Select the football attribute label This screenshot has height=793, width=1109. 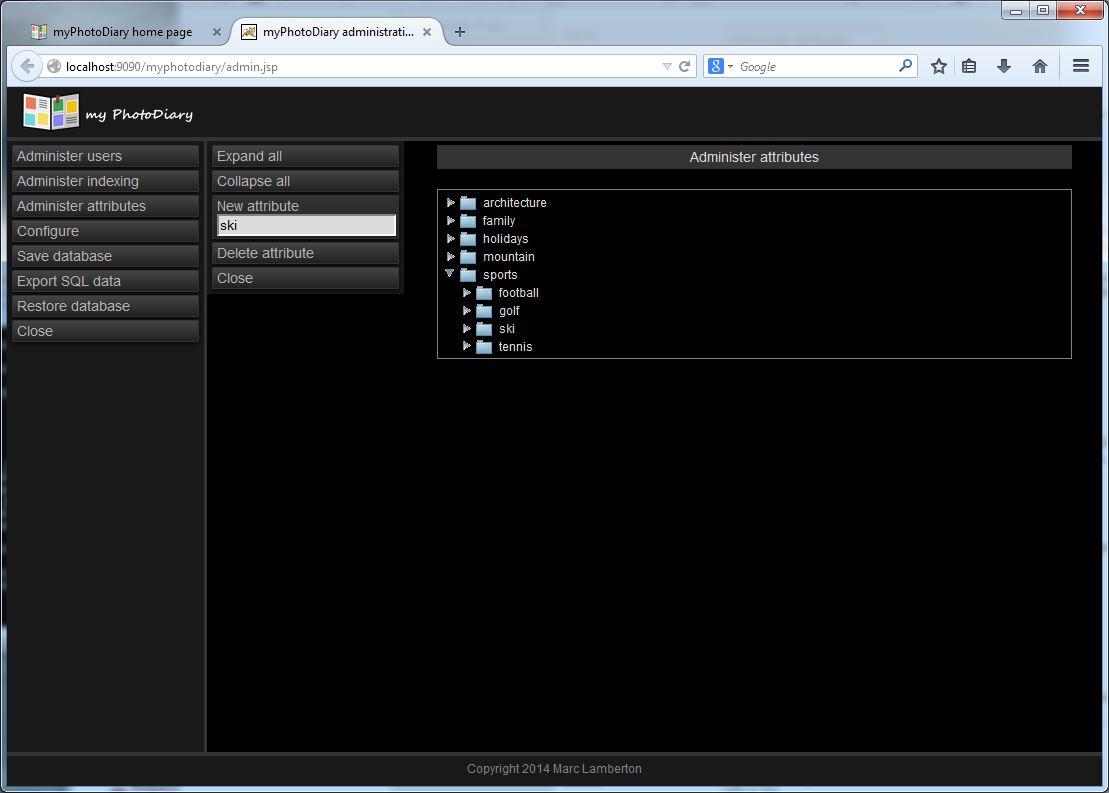[x=518, y=293]
